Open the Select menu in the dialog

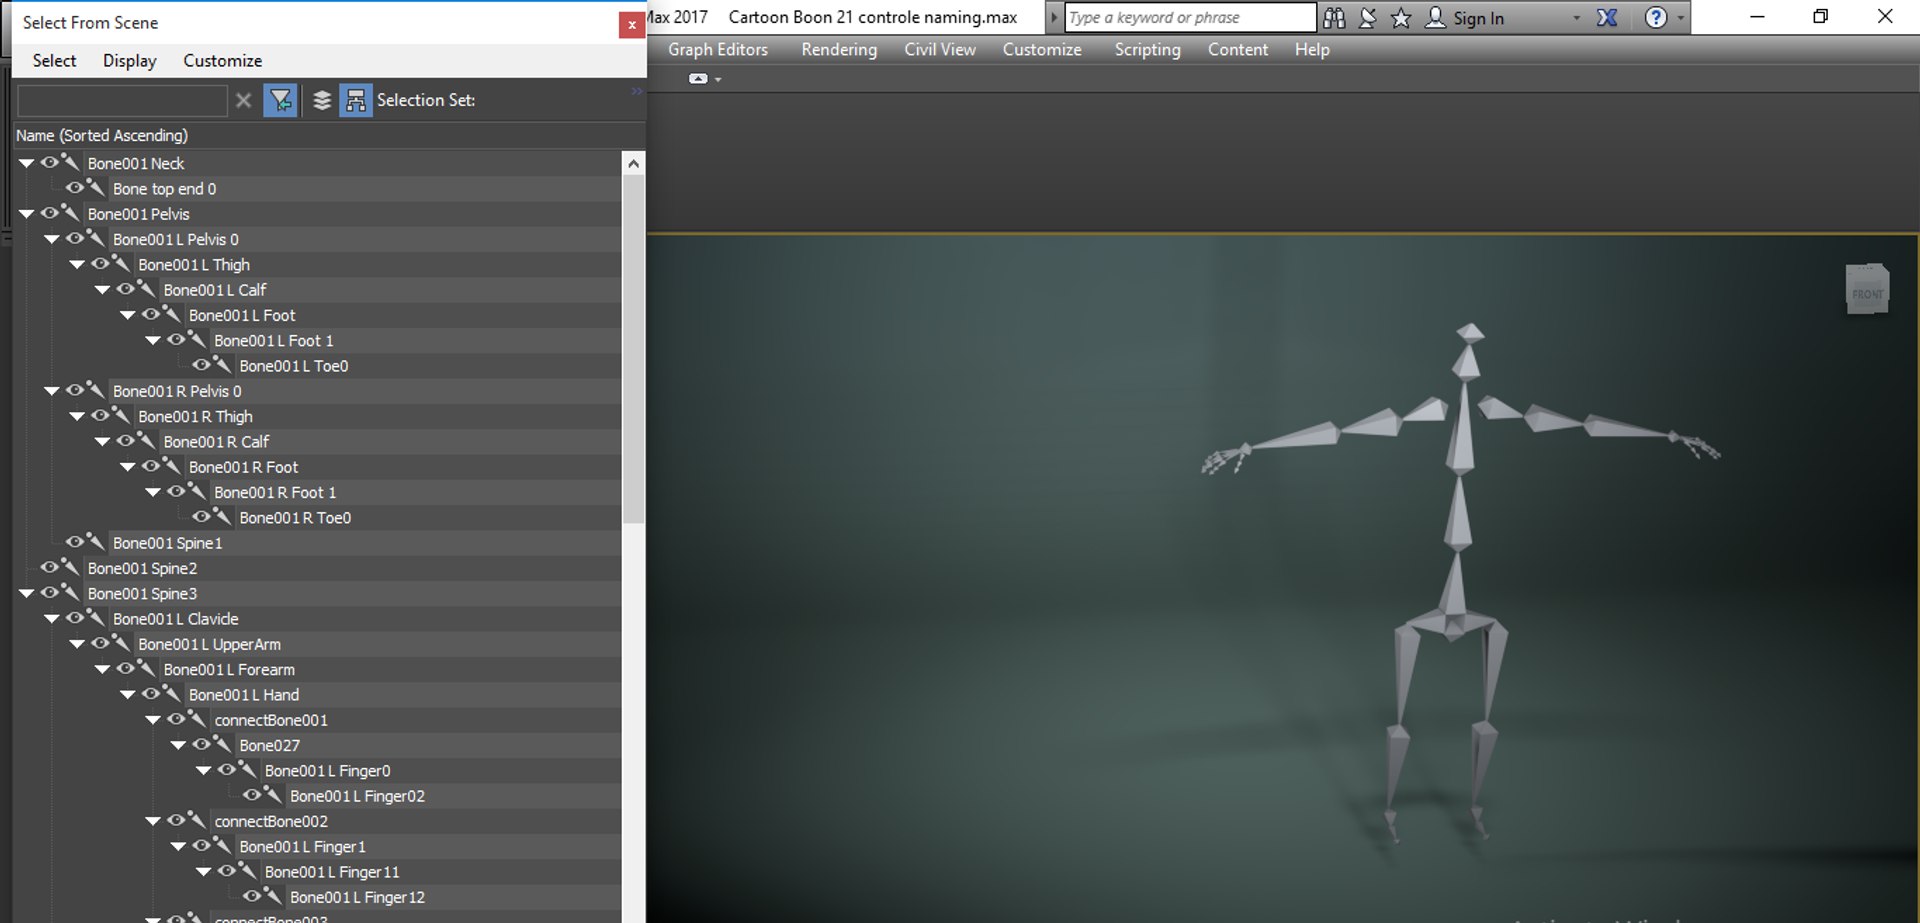54,61
